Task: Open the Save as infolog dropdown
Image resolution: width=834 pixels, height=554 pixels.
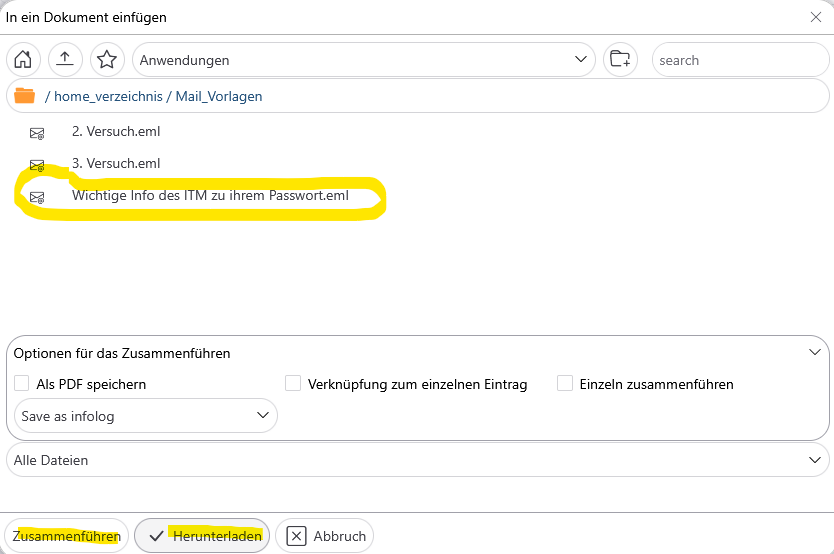Action: click(x=146, y=415)
